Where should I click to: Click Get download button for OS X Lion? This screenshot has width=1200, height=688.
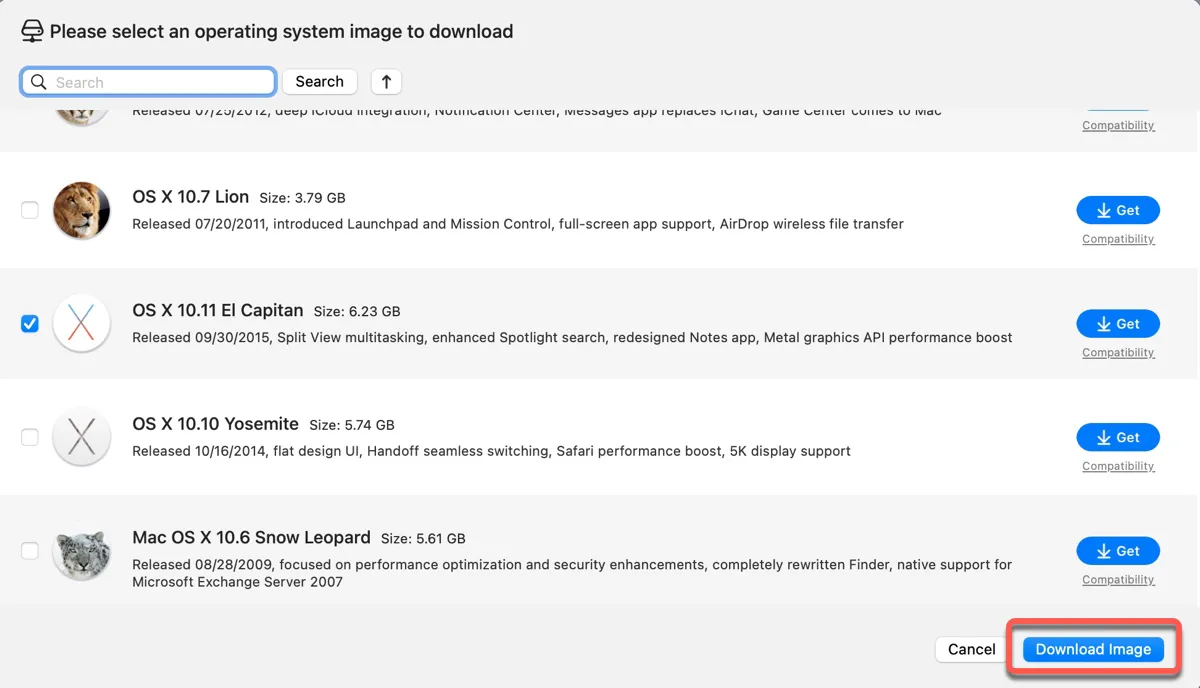pos(1118,210)
